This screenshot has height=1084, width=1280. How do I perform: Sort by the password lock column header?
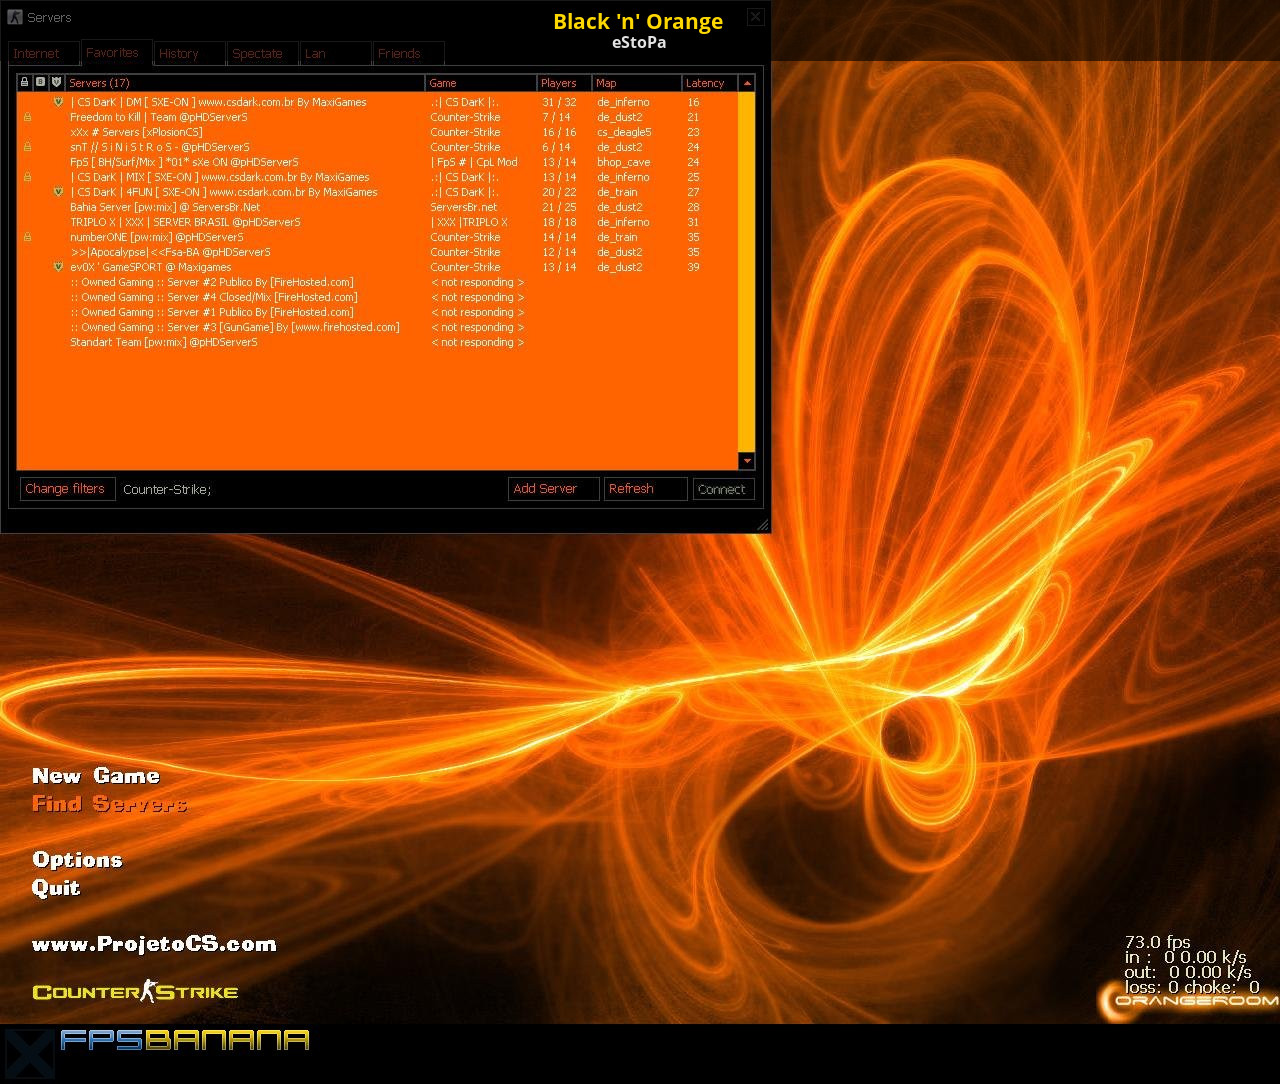(25, 83)
